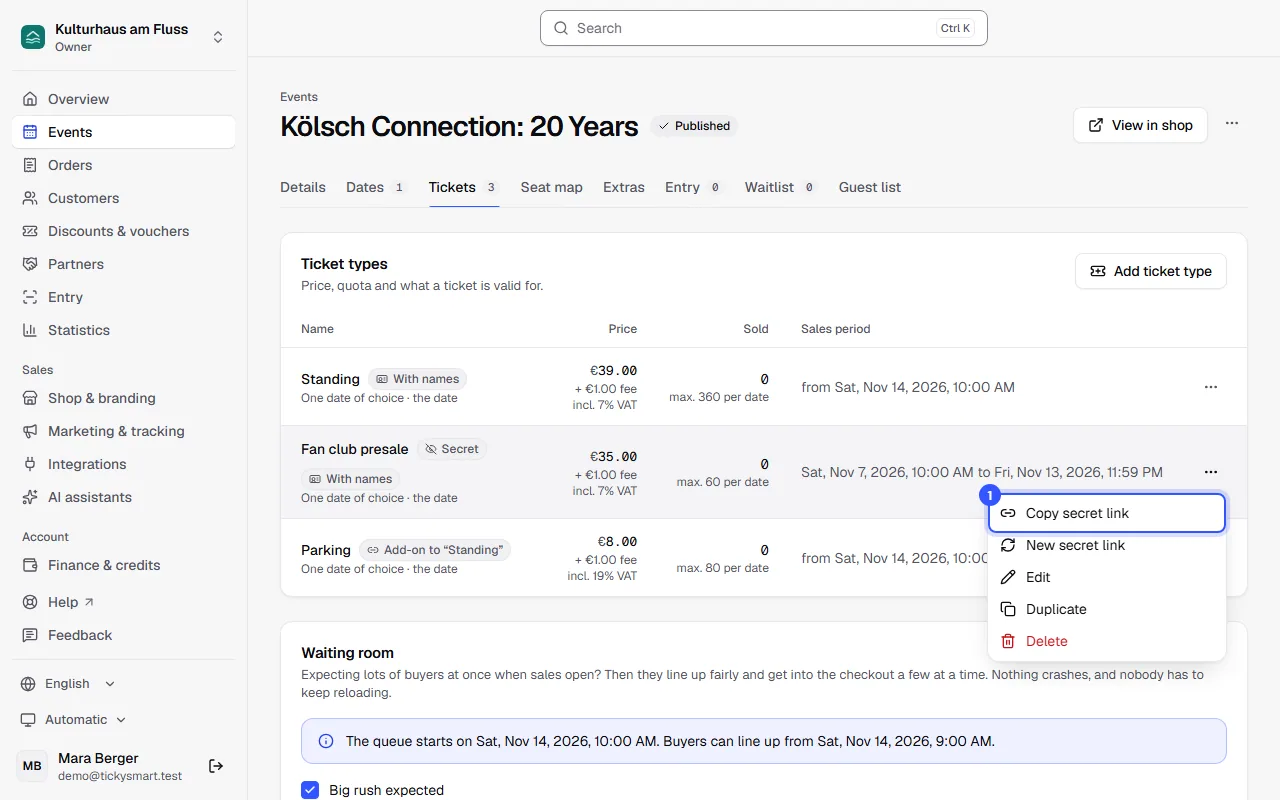Click the Customers people icon
The width and height of the screenshot is (1280, 800).
click(30, 198)
